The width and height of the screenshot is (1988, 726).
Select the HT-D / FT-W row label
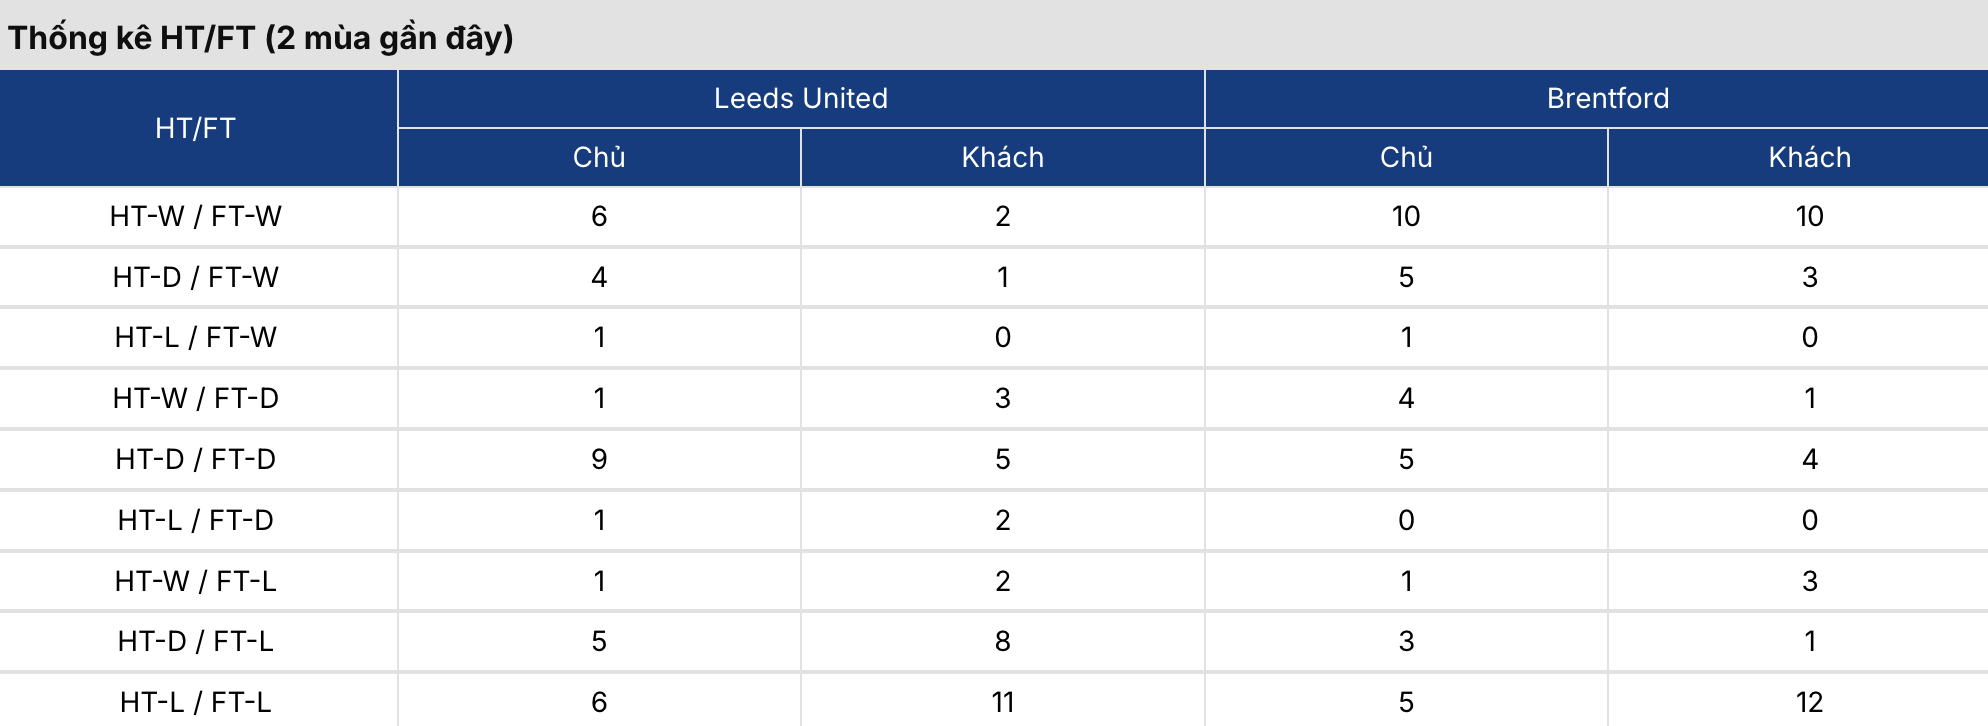[196, 277]
